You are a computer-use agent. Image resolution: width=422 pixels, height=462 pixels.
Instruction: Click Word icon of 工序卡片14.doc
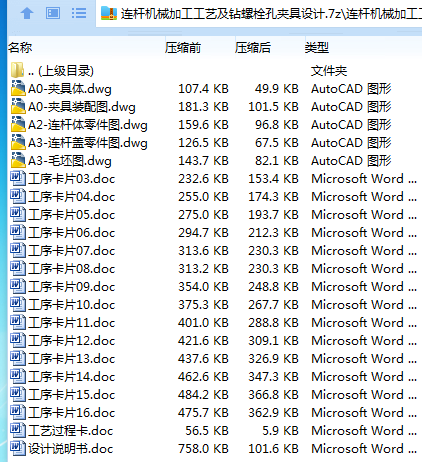18,376
